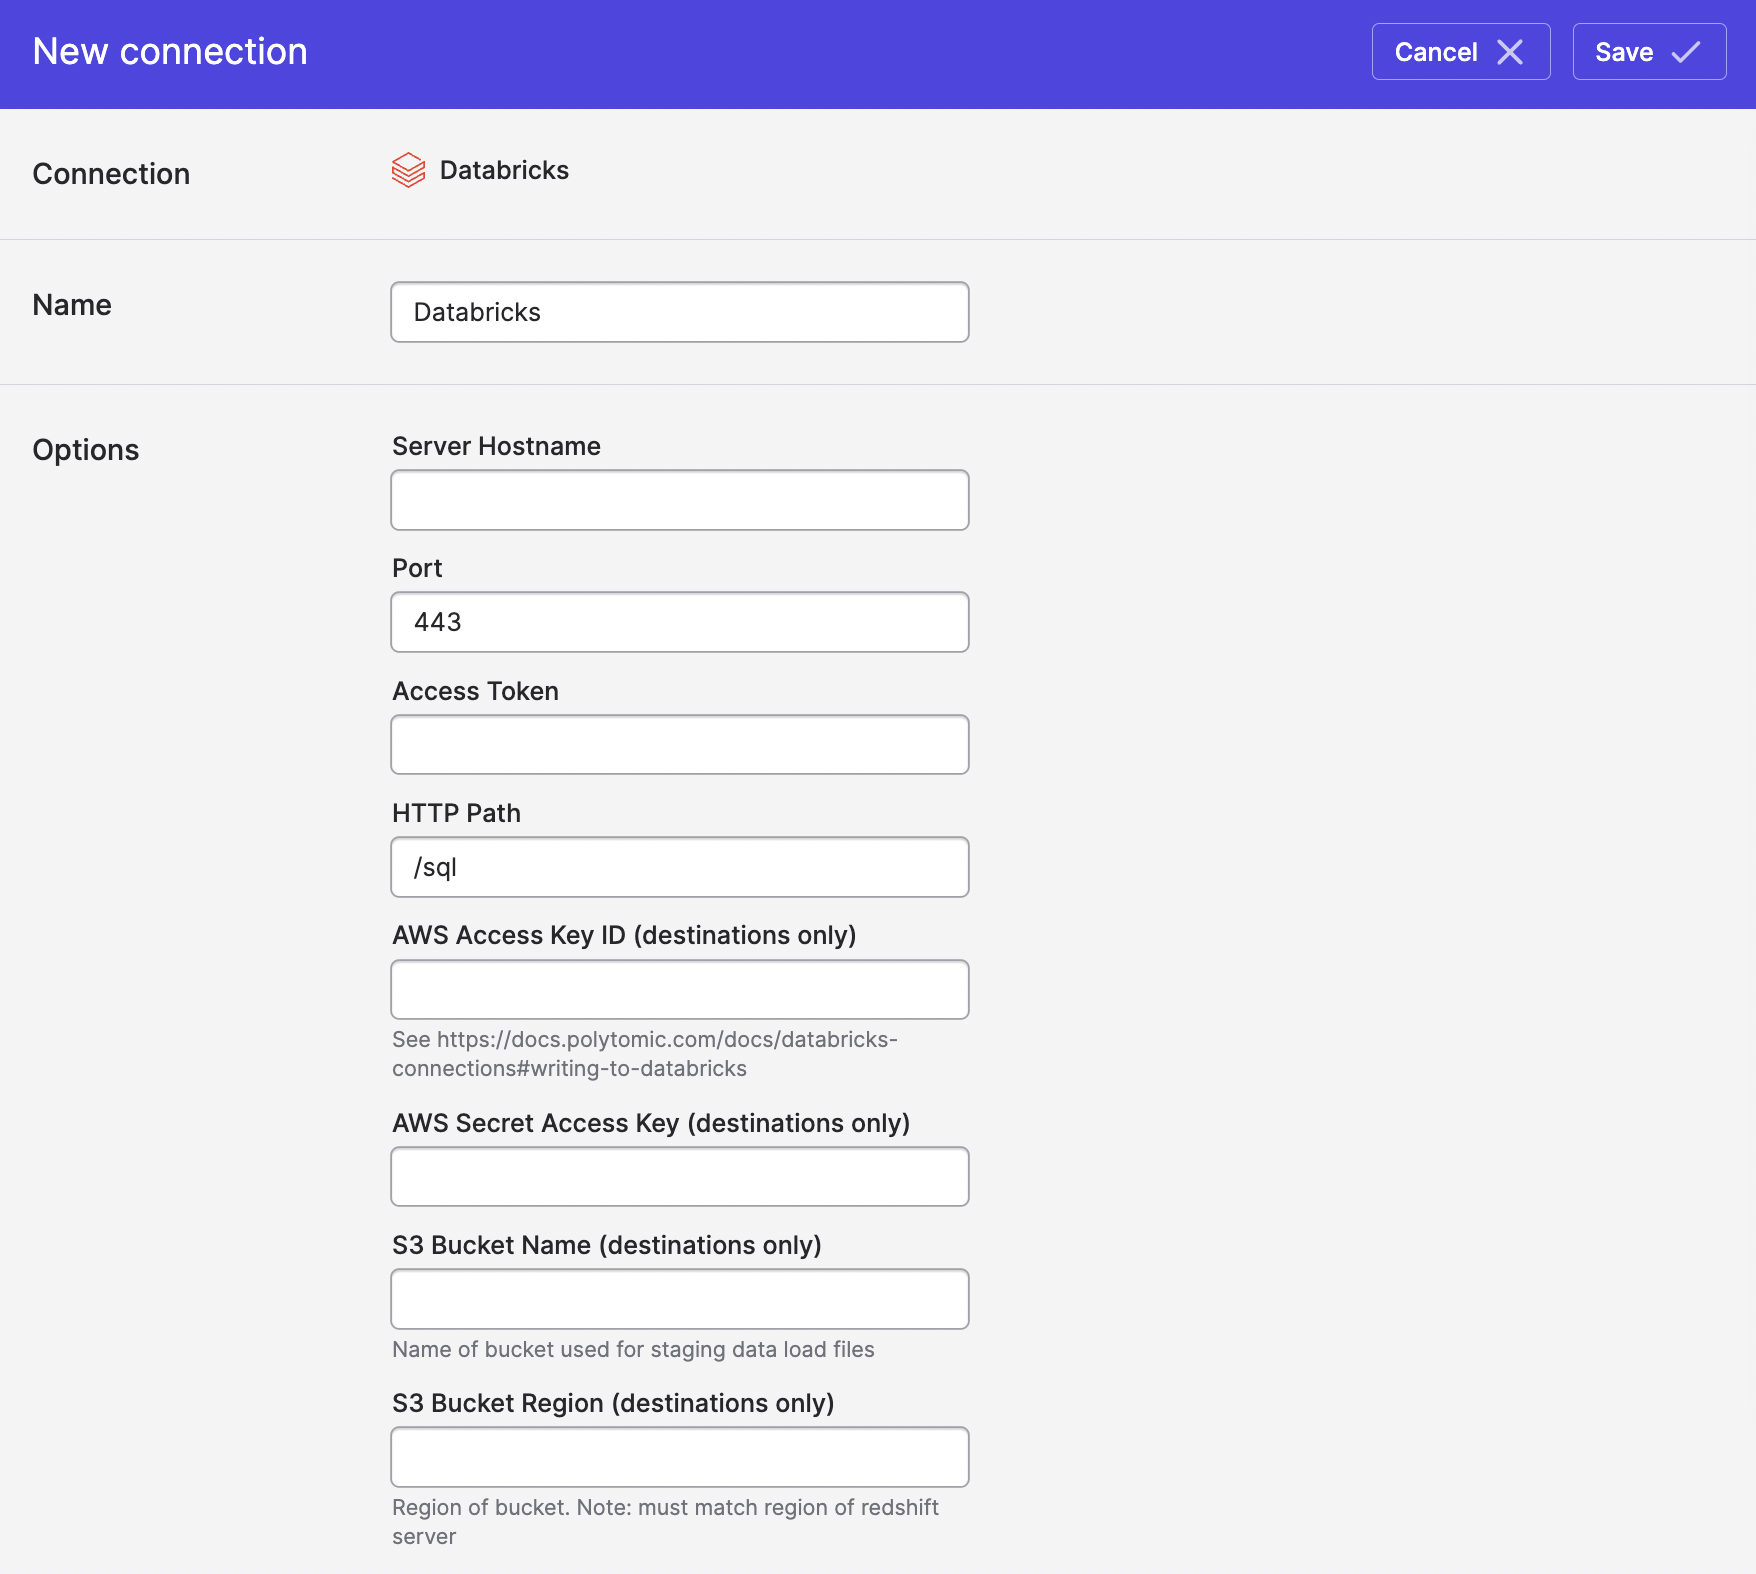Click the 'Connection' section heading

(x=111, y=174)
